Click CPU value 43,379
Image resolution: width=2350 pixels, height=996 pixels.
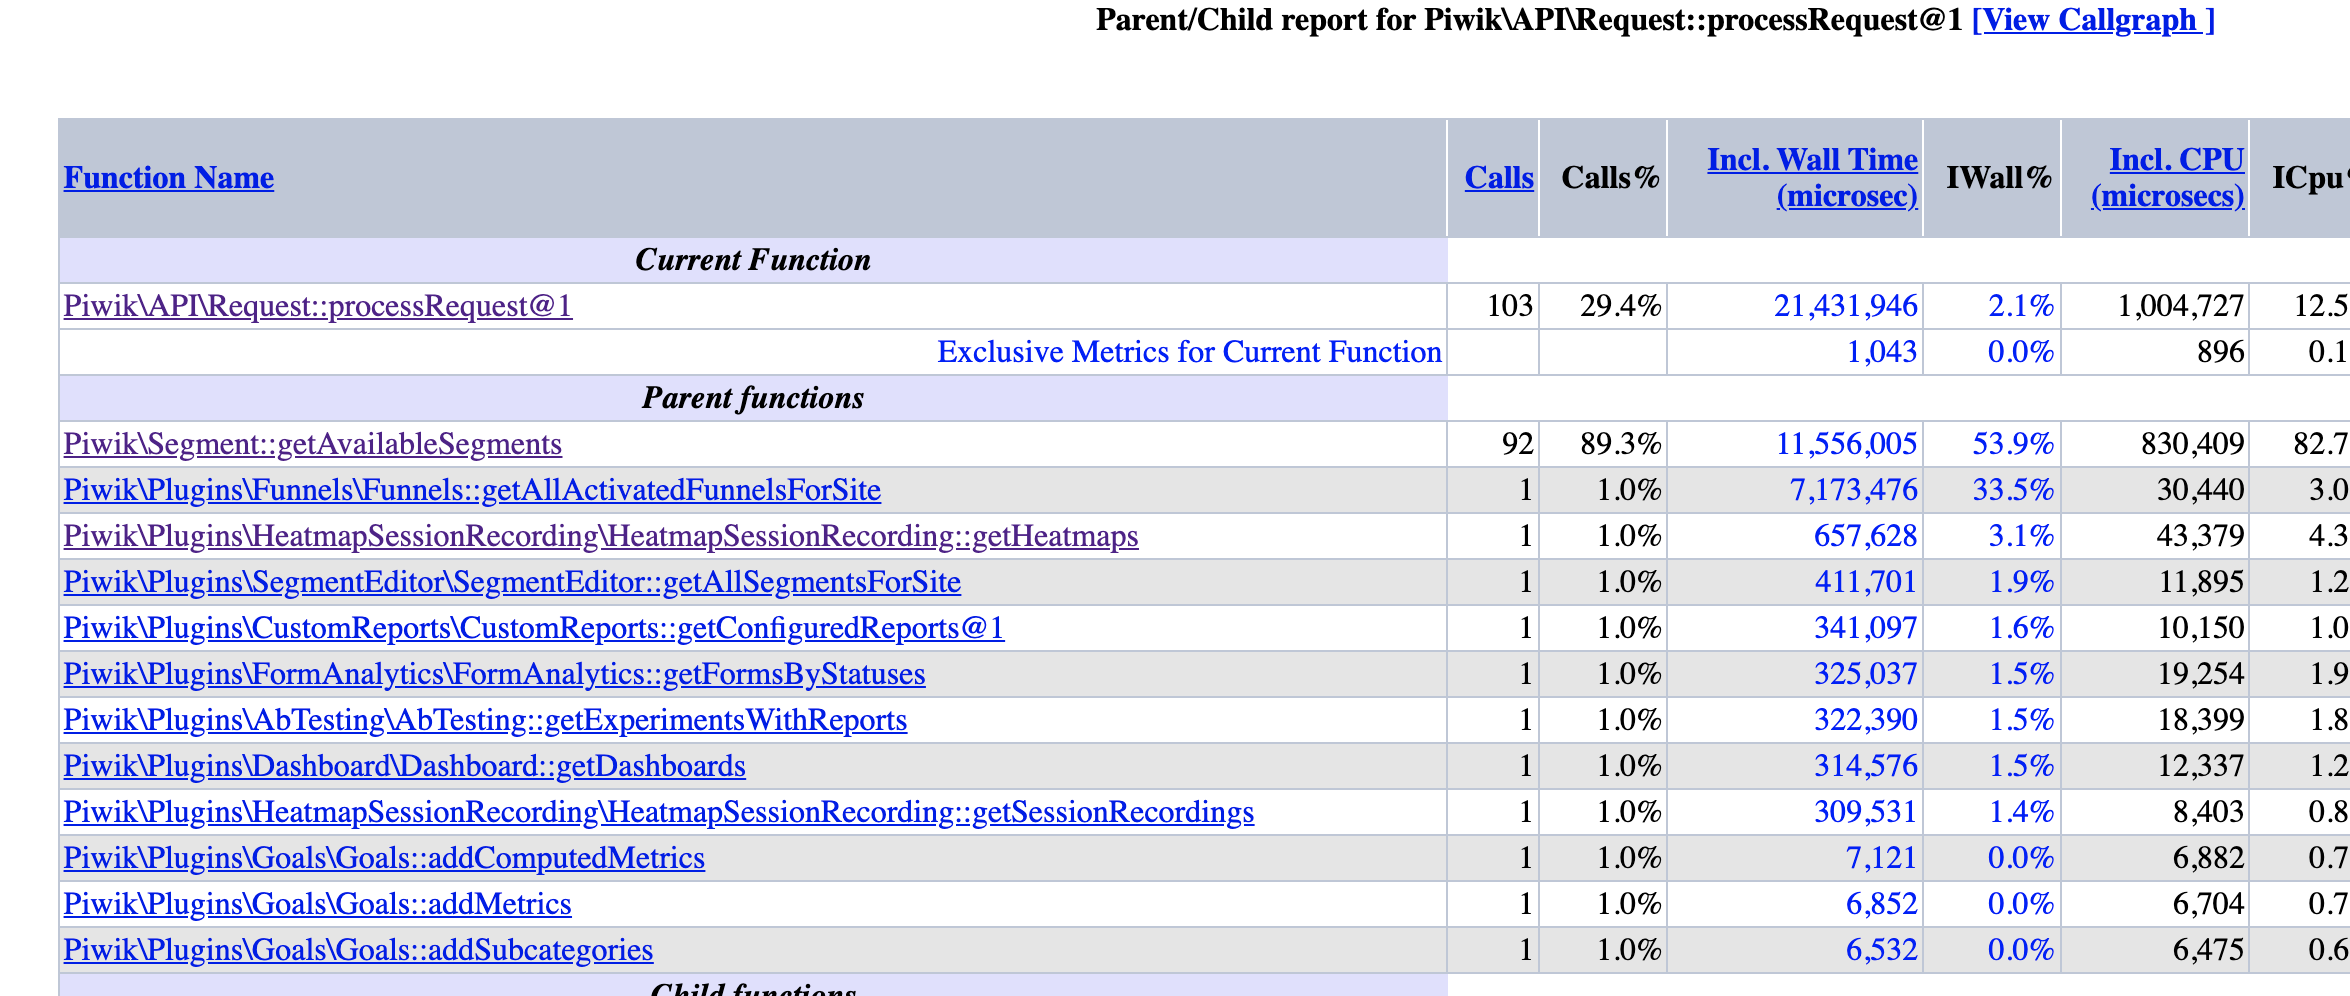(x=2201, y=536)
